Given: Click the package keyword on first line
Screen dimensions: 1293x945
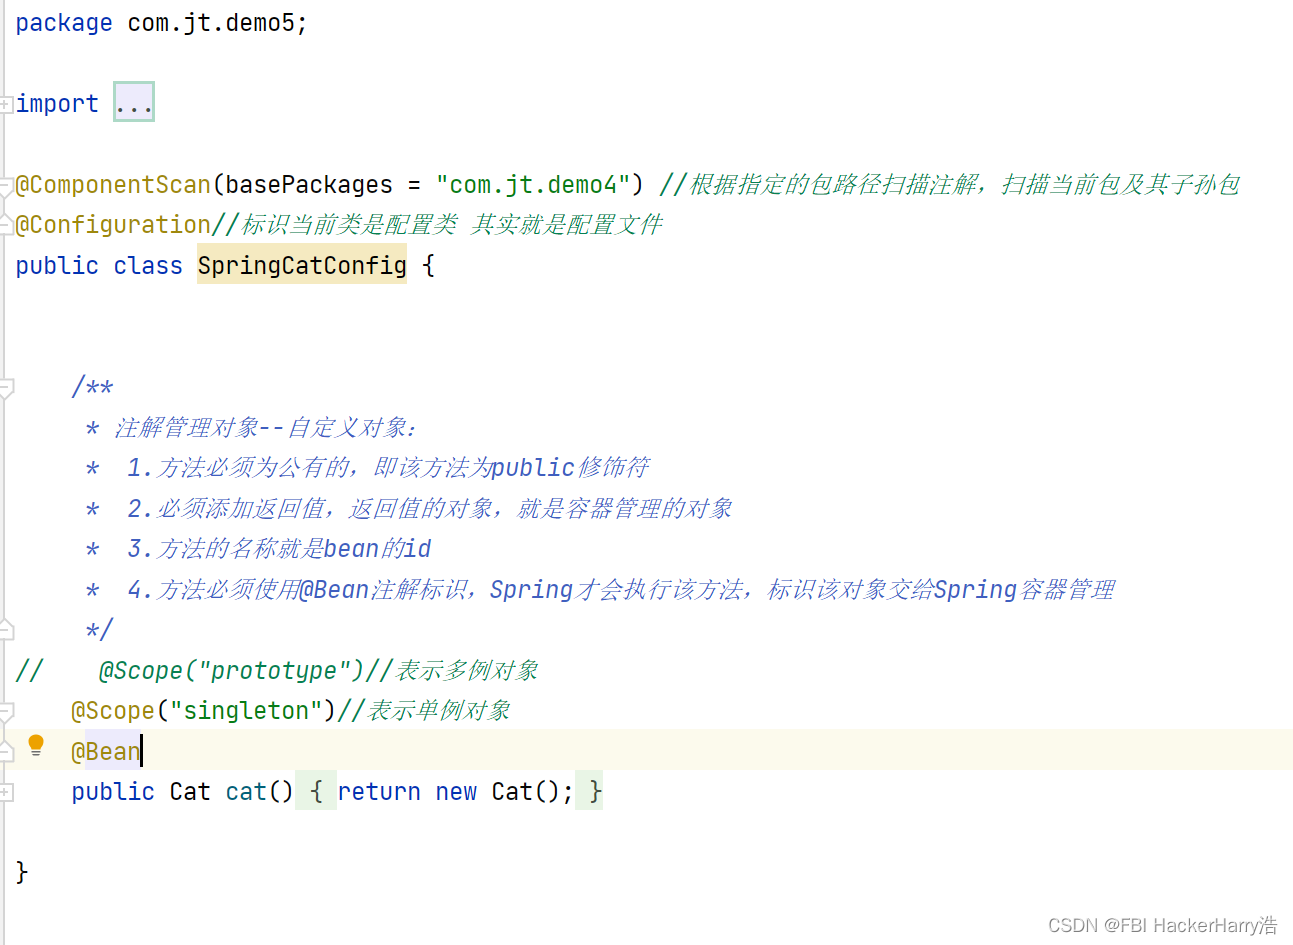Looking at the screenshot, I should click(x=64, y=23).
